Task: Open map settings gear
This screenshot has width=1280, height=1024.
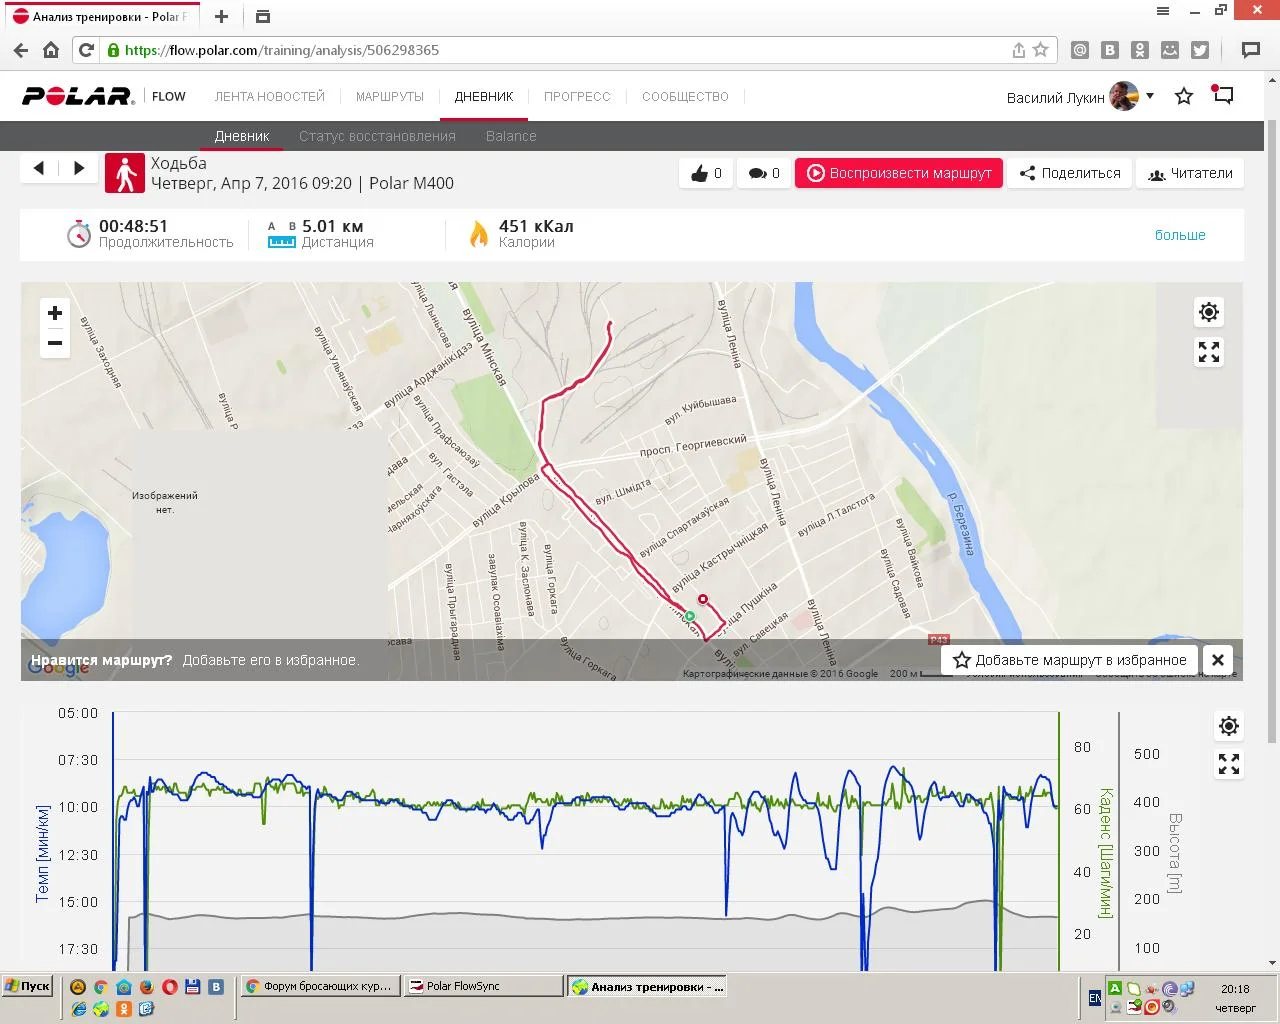Action: coord(1209,312)
